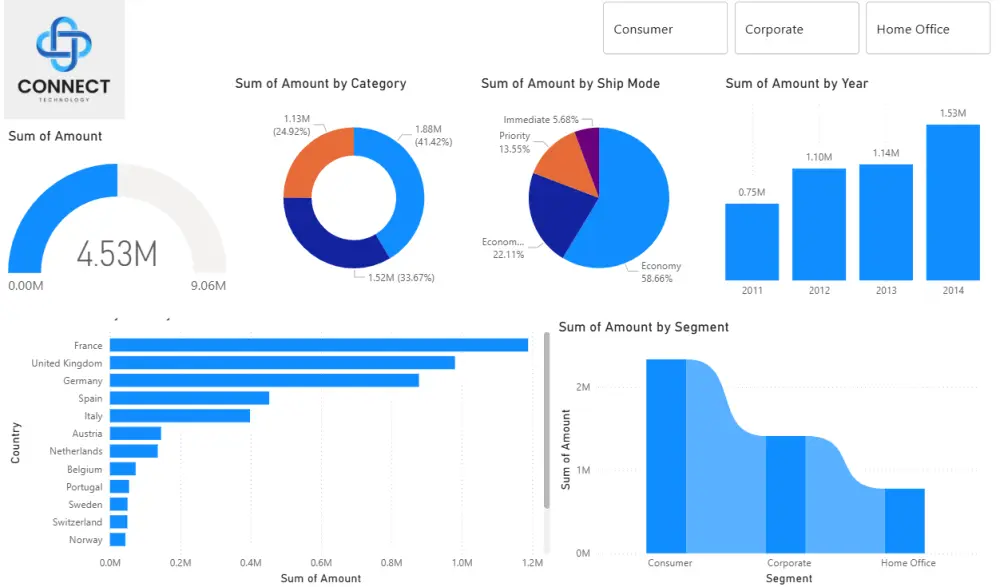Click the 'Sum of Amount by Ship Mode' title

coord(570,84)
